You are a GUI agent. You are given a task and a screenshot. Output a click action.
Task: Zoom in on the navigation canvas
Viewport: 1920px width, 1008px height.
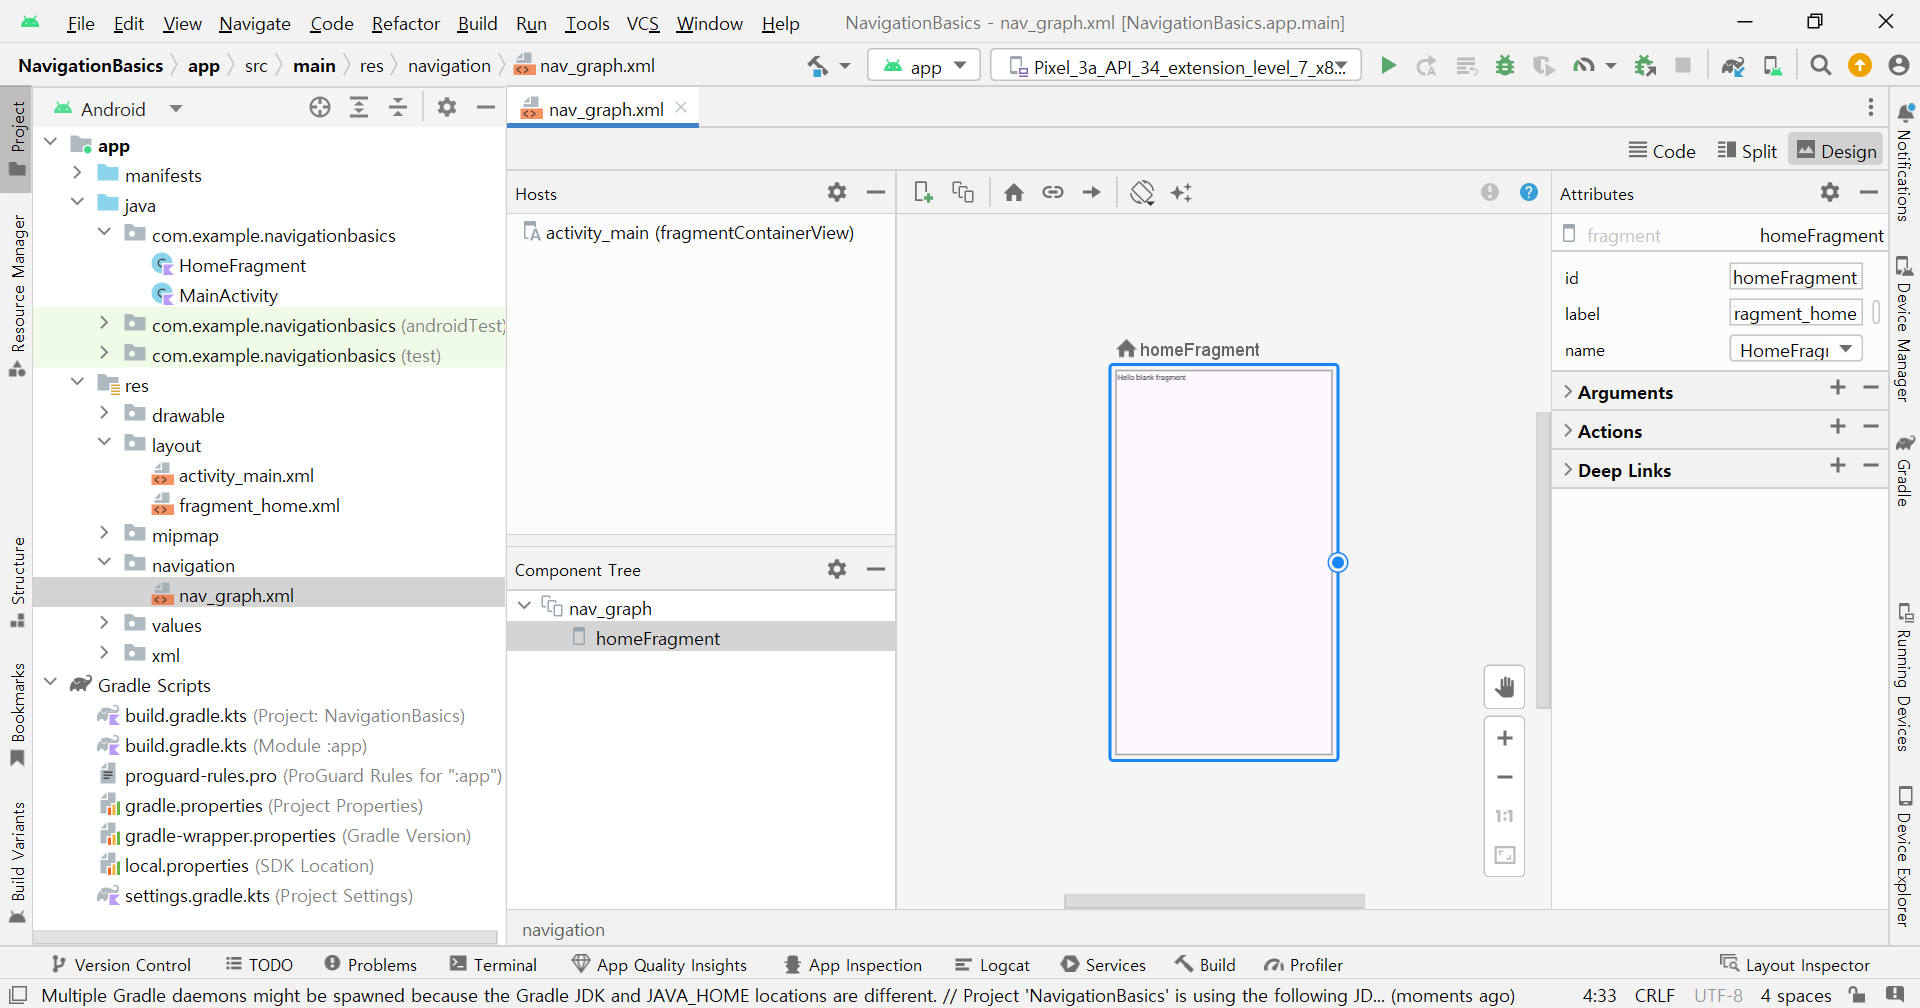[x=1504, y=738]
